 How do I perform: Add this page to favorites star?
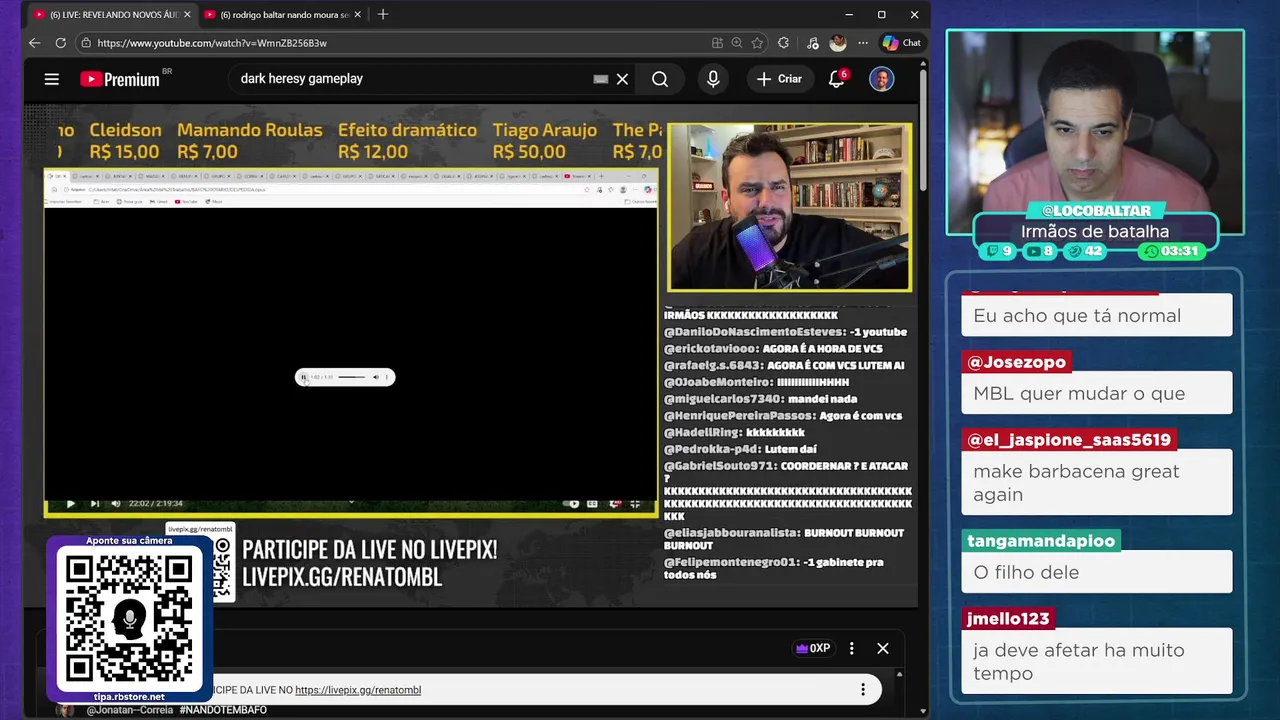(757, 43)
